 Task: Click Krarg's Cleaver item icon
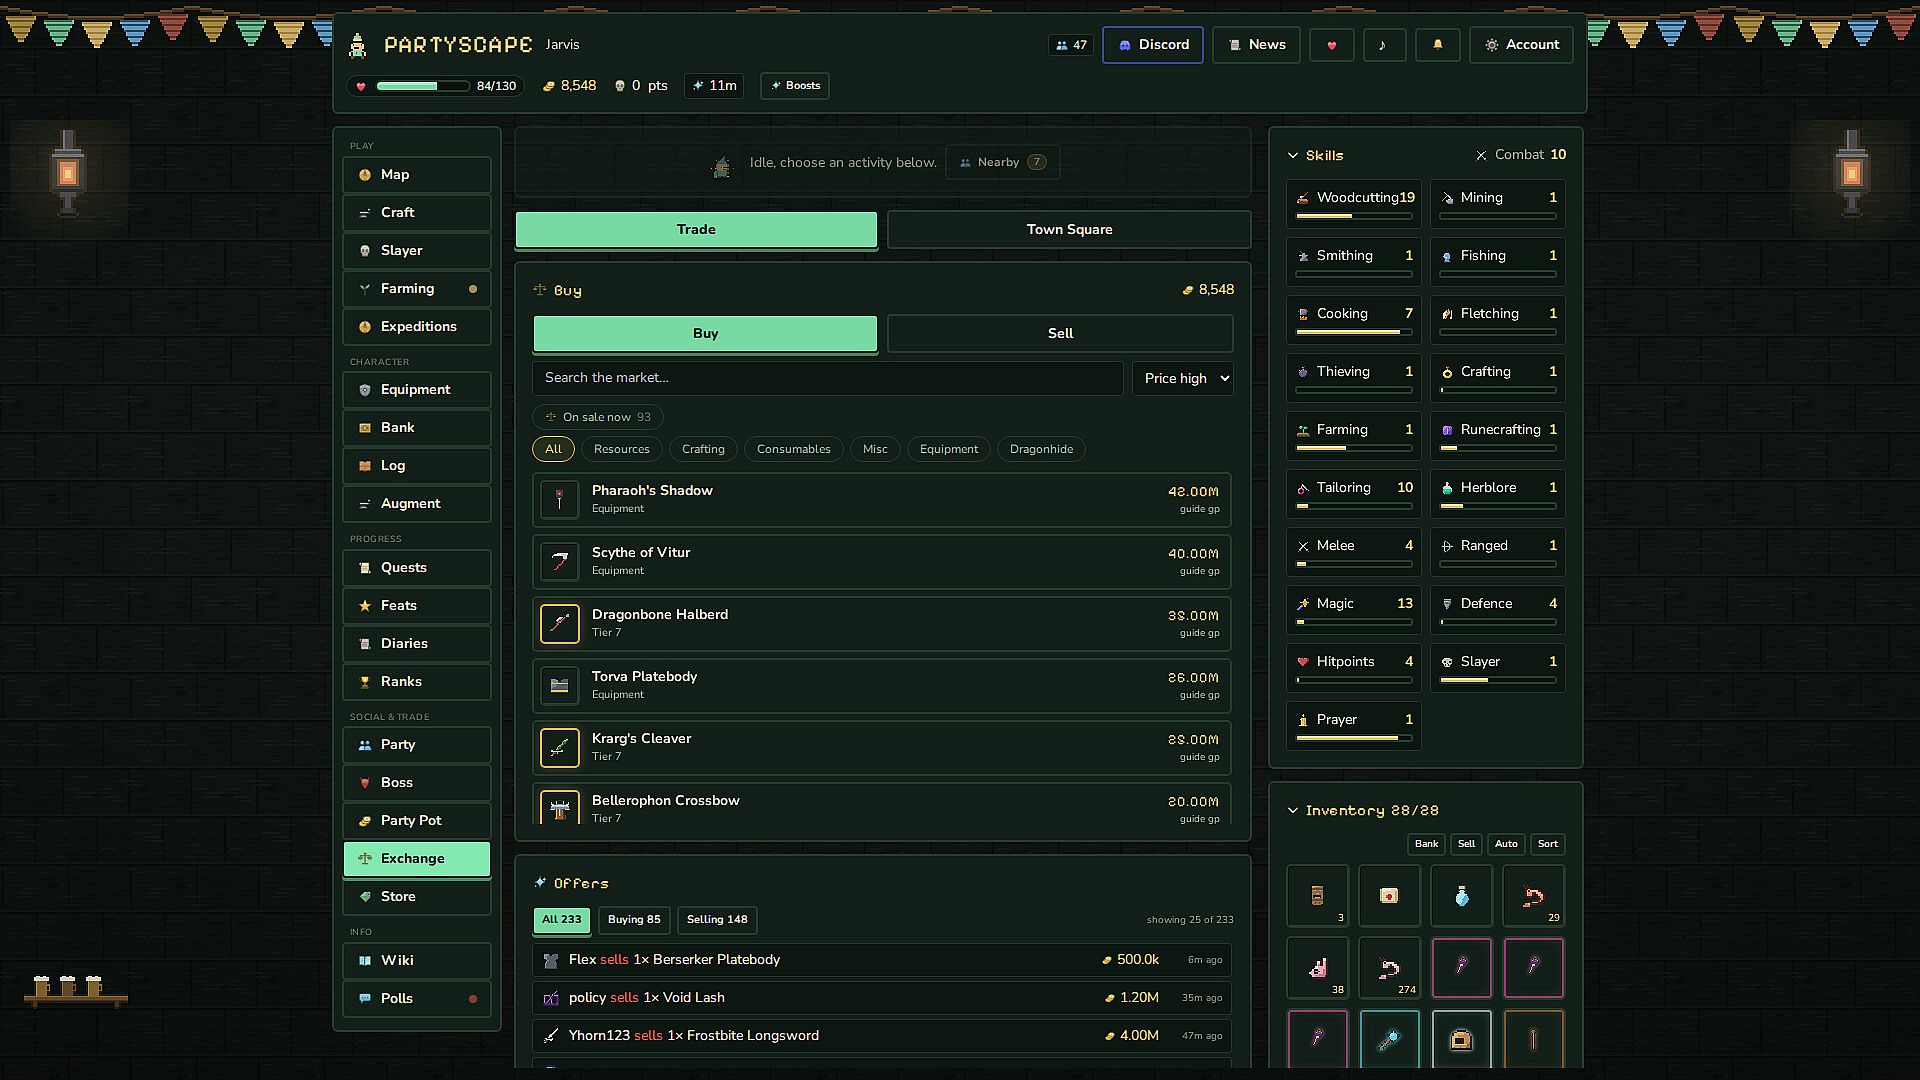559,747
